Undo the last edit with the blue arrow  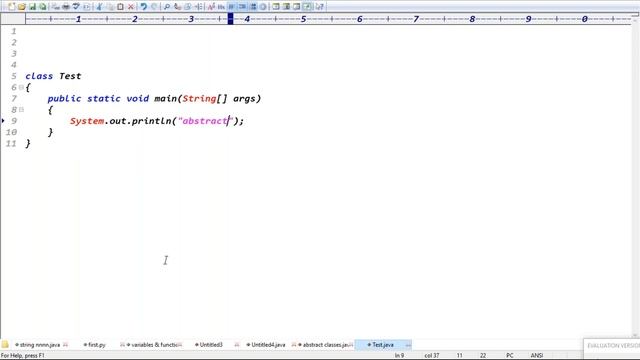click(144, 7)
